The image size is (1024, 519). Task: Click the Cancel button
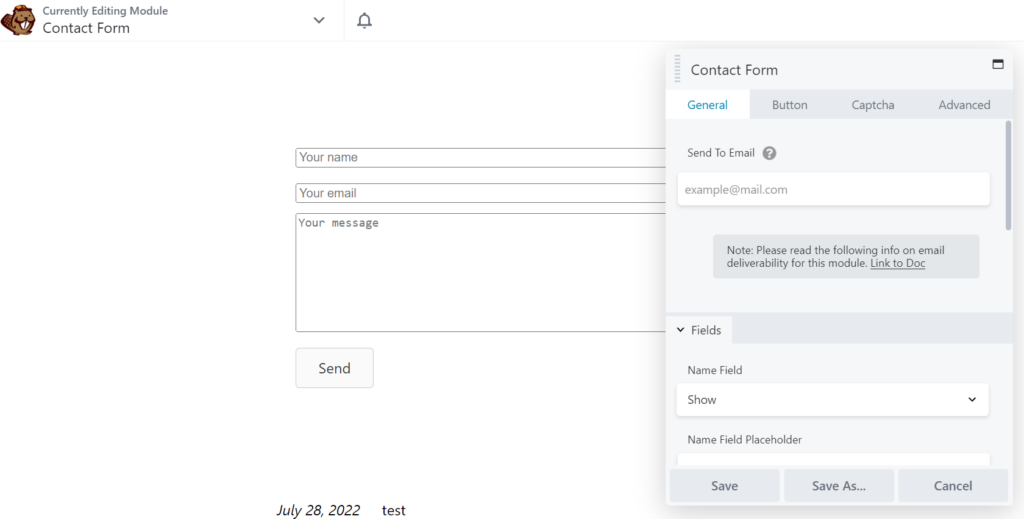(x=953, y=486)
